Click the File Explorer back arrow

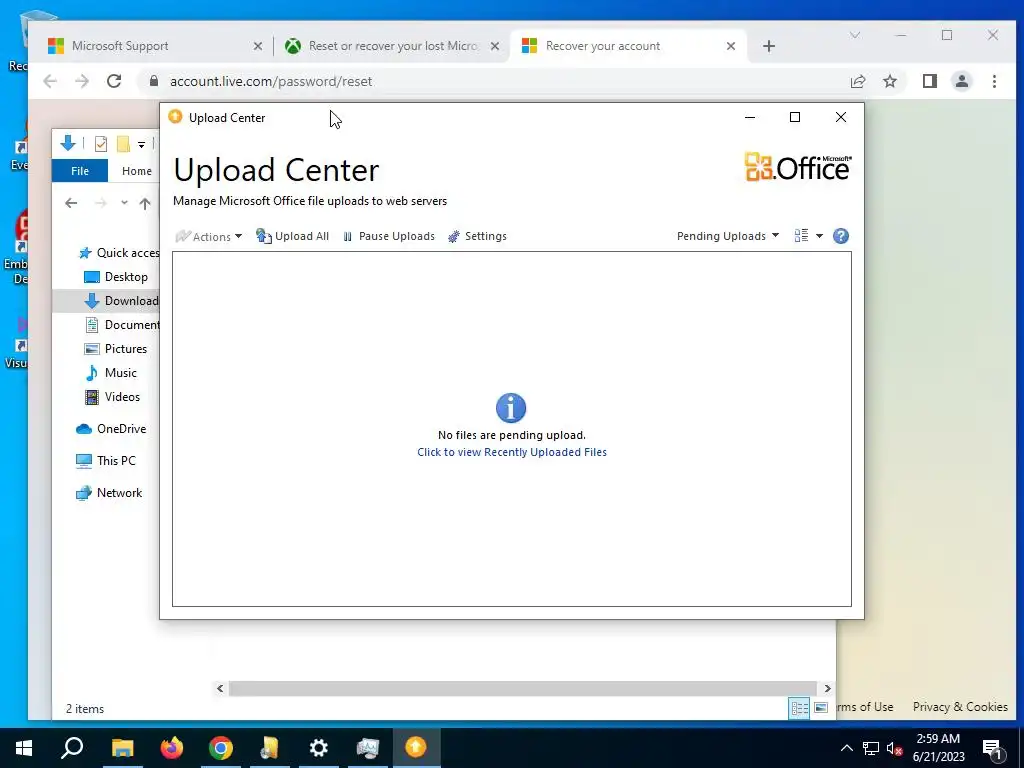pos(71,203)
